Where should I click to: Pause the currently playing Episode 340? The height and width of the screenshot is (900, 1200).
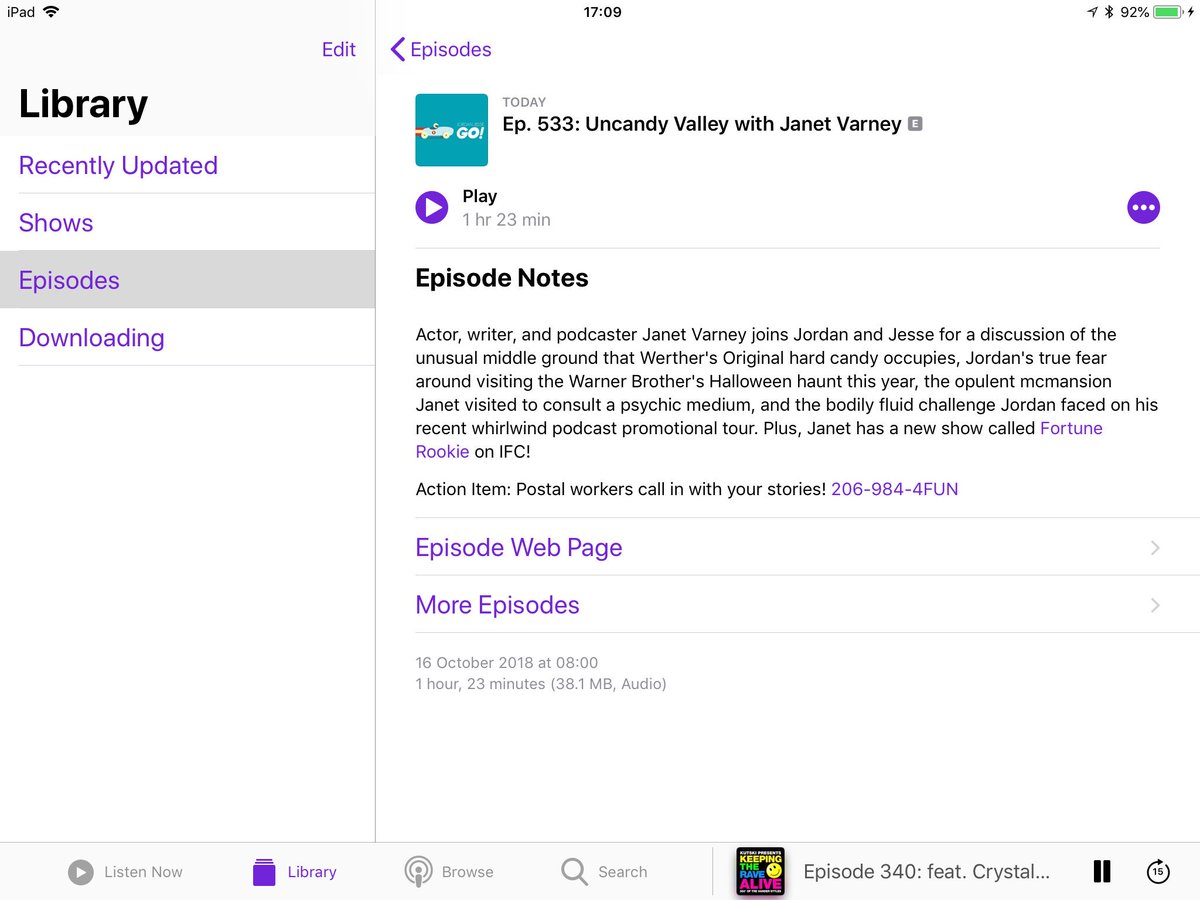[1101, 872]
